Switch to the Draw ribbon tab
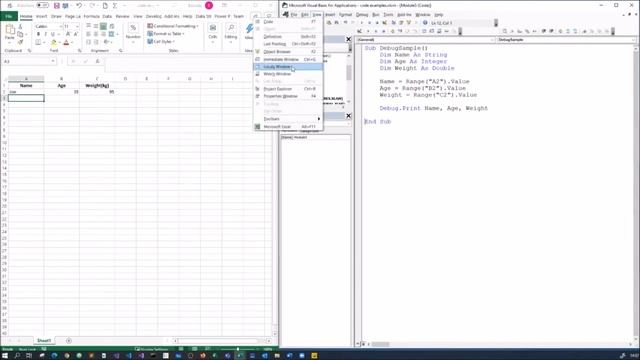This screenshot has width=640, height=360. [56, 16]
